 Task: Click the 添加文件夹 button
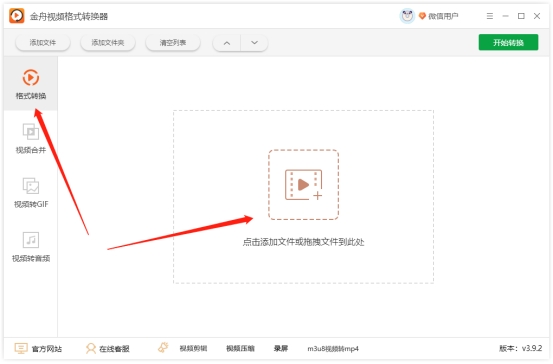[x=108, y=43]
